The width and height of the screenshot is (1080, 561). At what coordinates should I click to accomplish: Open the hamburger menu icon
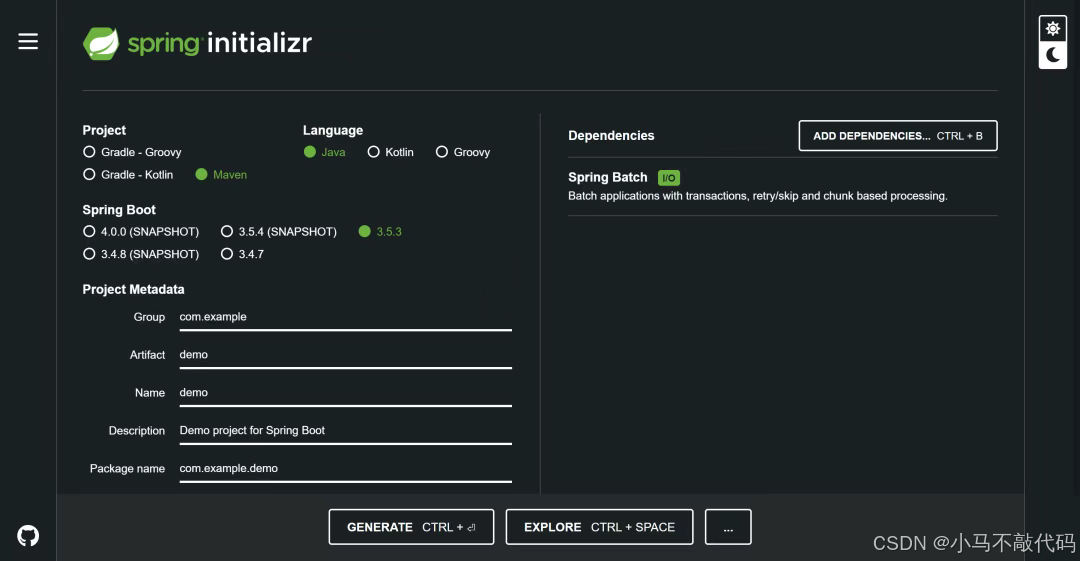(28, 41)
